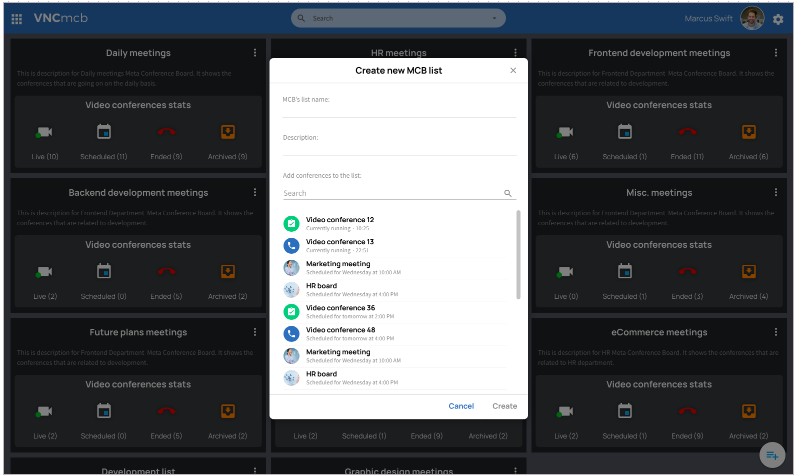Open Backend development meetings options menu
Image resolution: width=797 pixels, height=476 pixels.
(x=255, y=192)
